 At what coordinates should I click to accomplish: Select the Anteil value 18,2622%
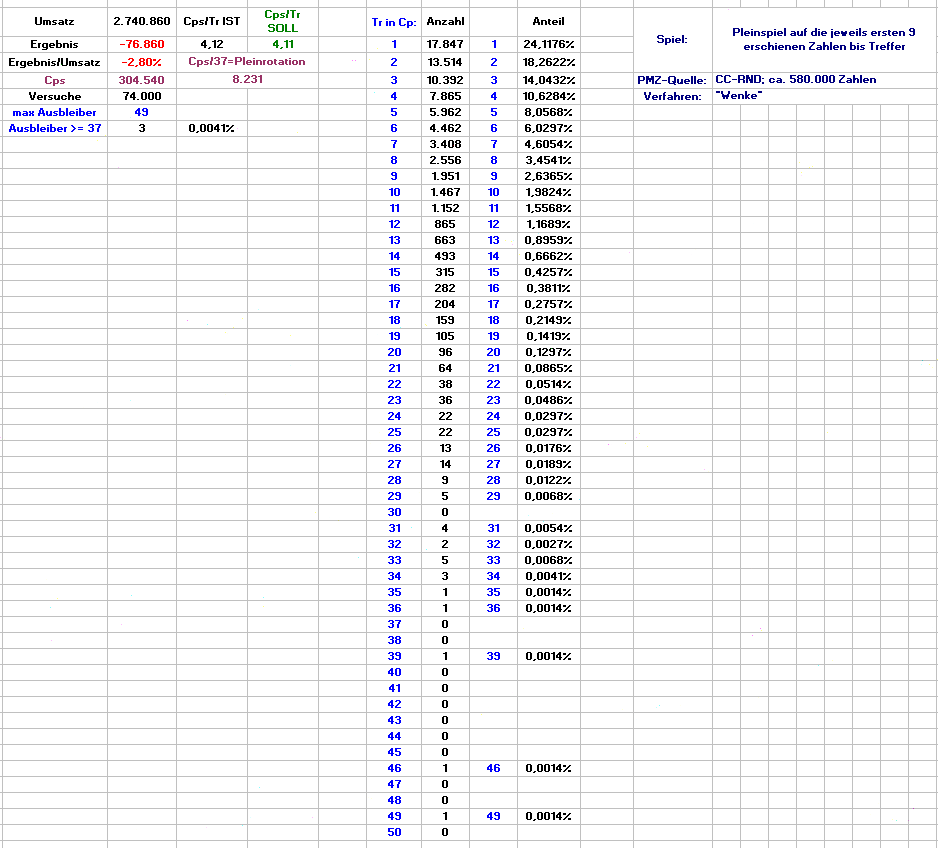[x=549, y=62]
